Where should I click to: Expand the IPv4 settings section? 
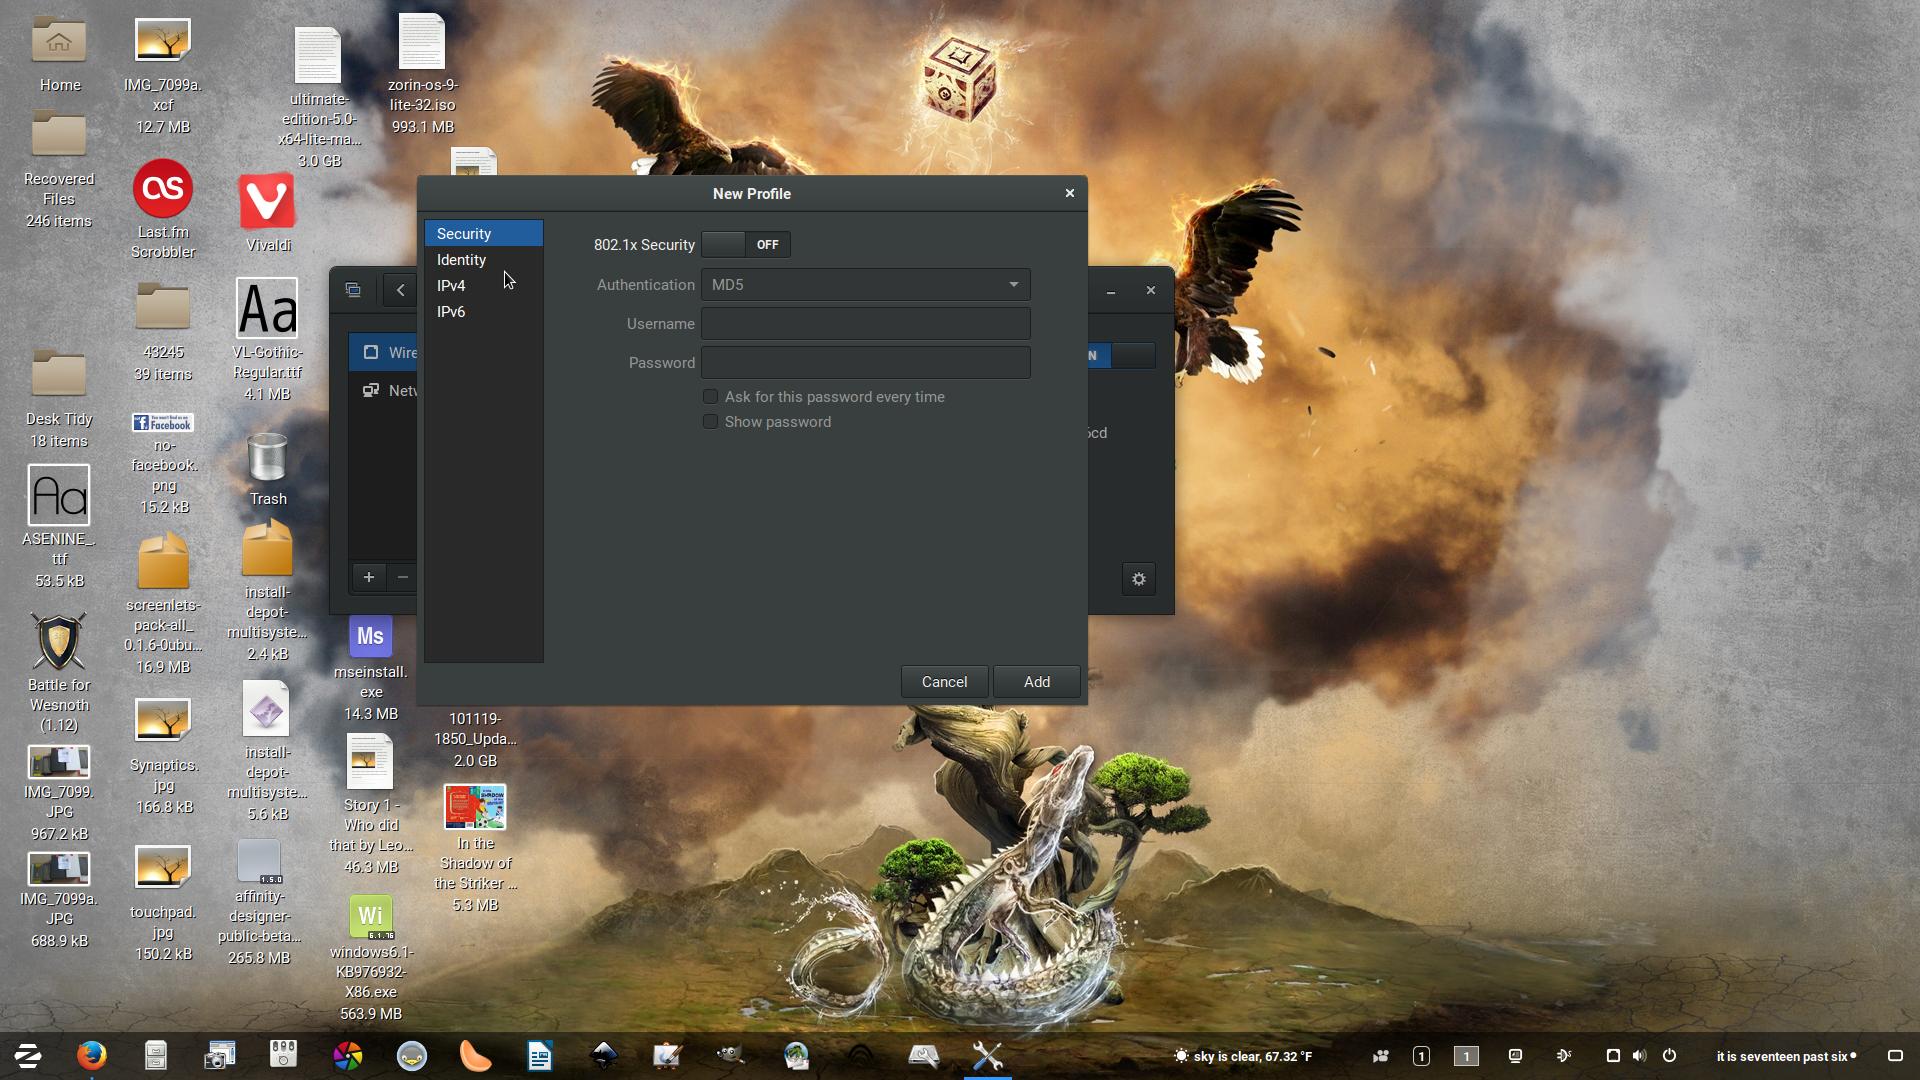[451, 285]
